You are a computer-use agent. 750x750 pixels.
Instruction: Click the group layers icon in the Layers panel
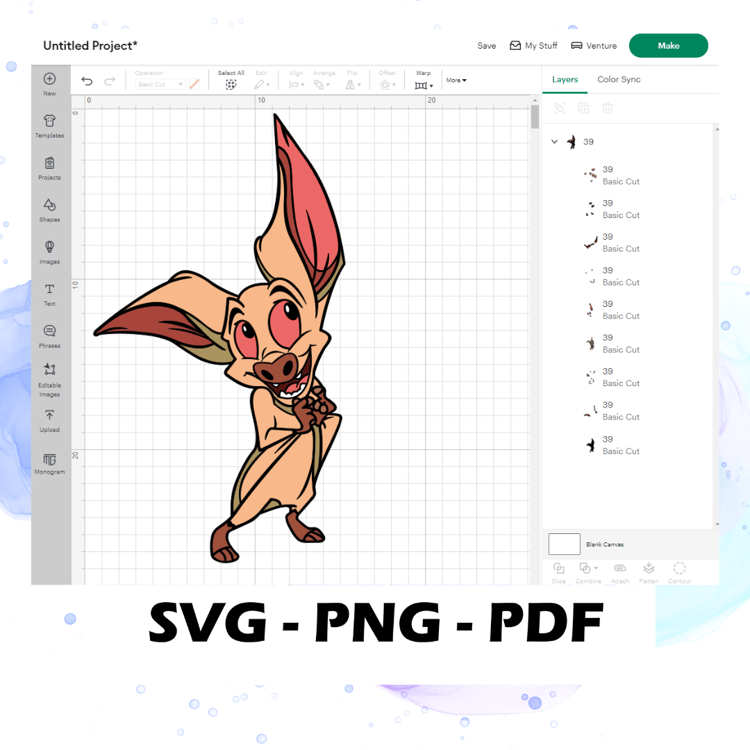(559, 108)
